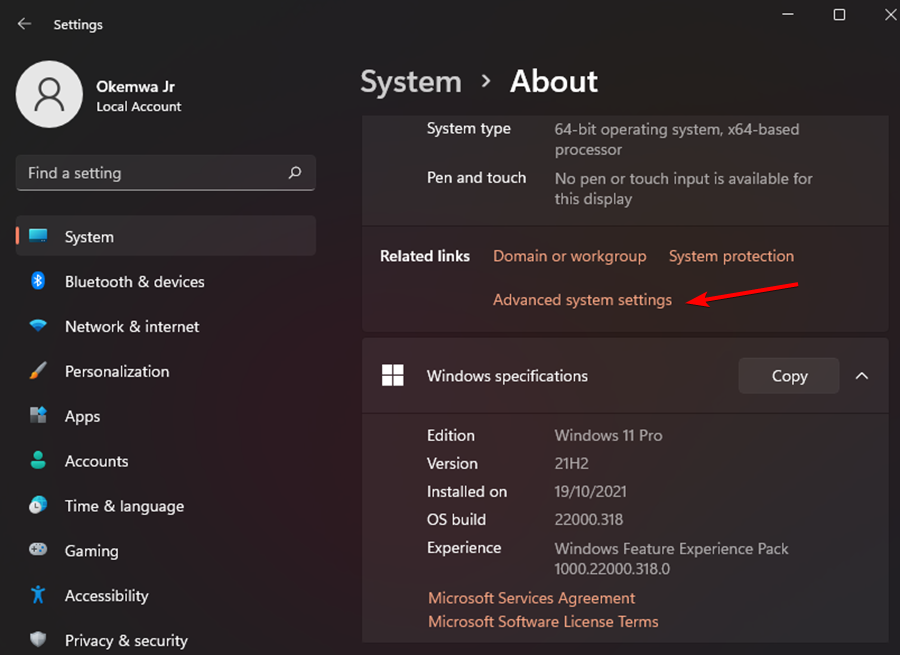Type in the Find a setting field
Viewport: 900px width, 655px height.
[x=150, y=173]
